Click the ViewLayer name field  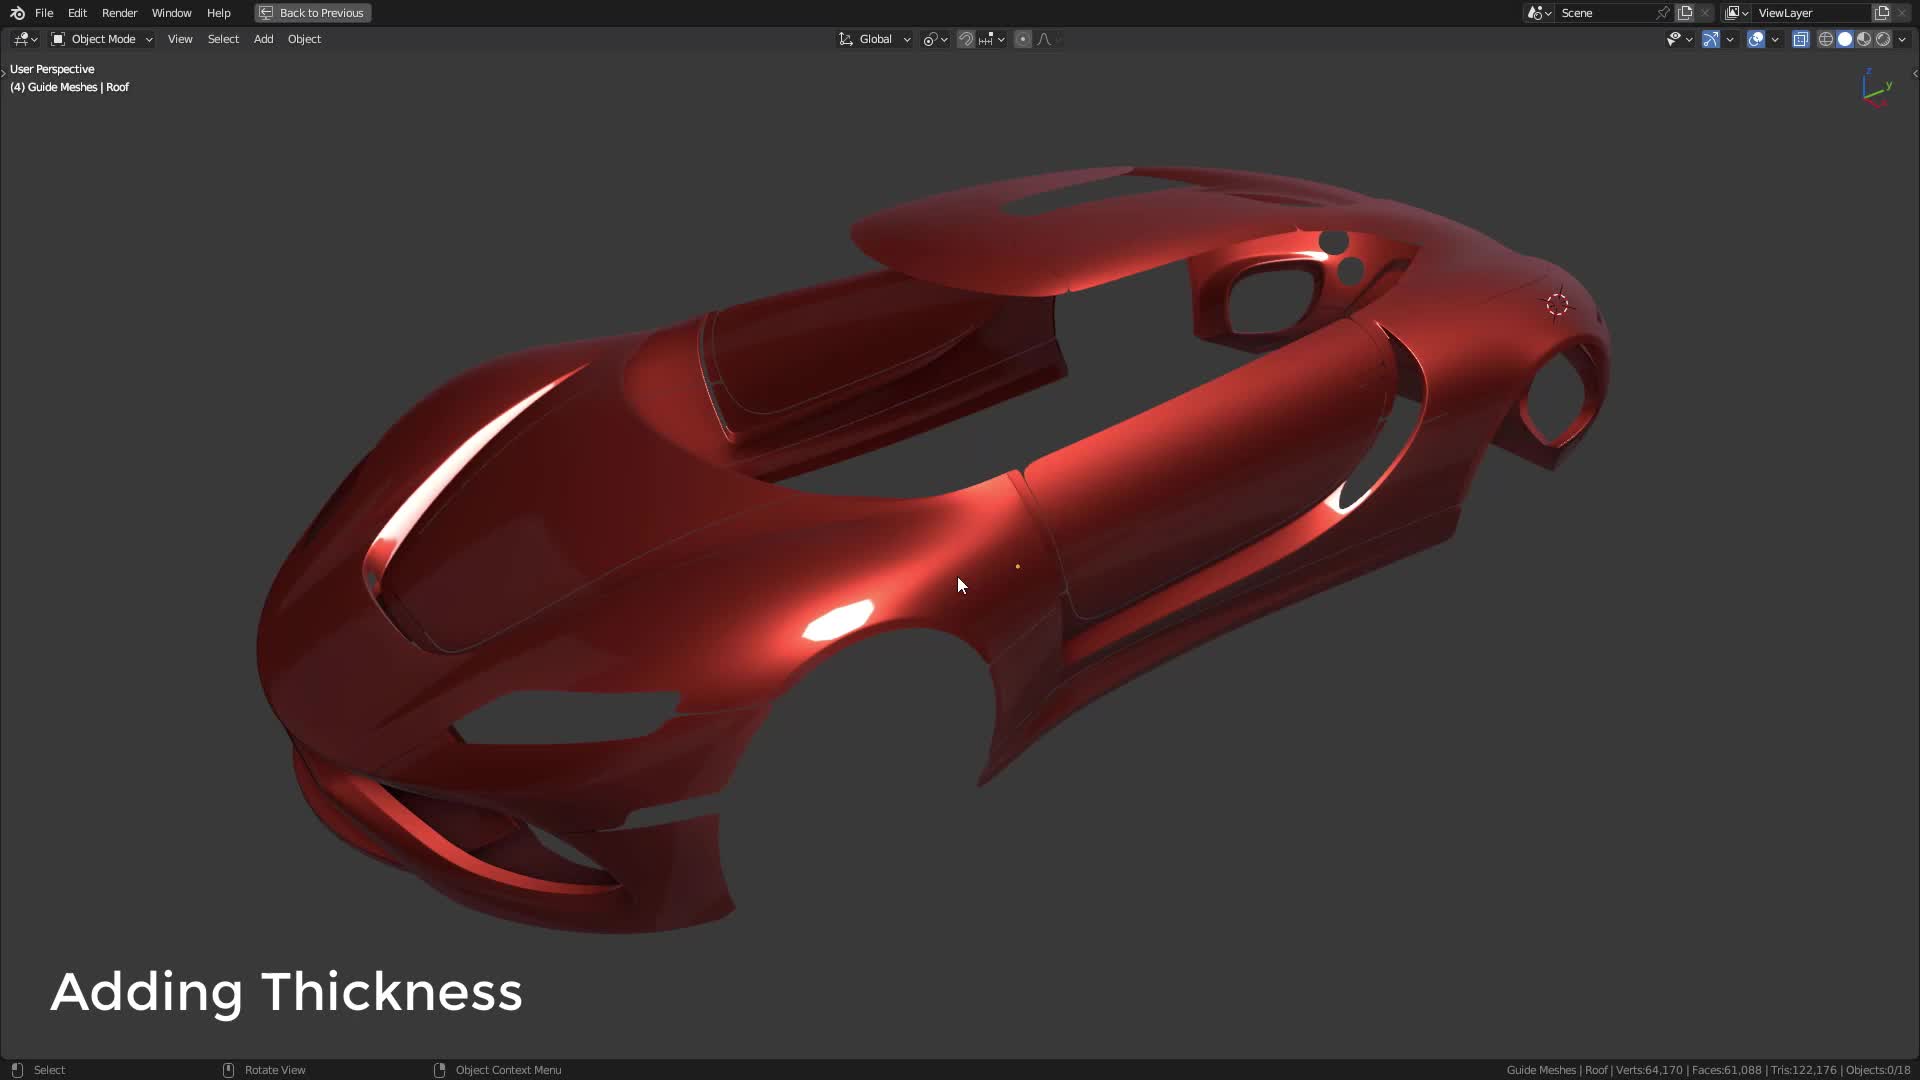1812,13
